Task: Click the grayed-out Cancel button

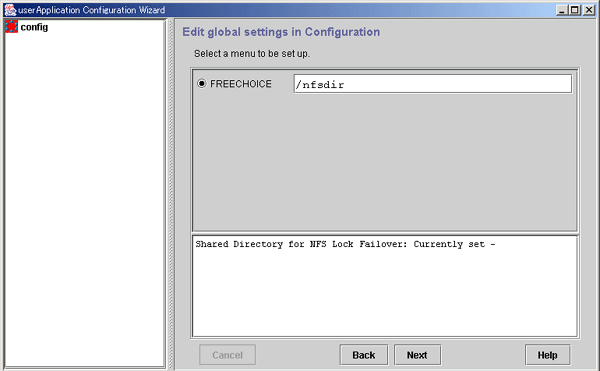Action: [x=227, y=355]
